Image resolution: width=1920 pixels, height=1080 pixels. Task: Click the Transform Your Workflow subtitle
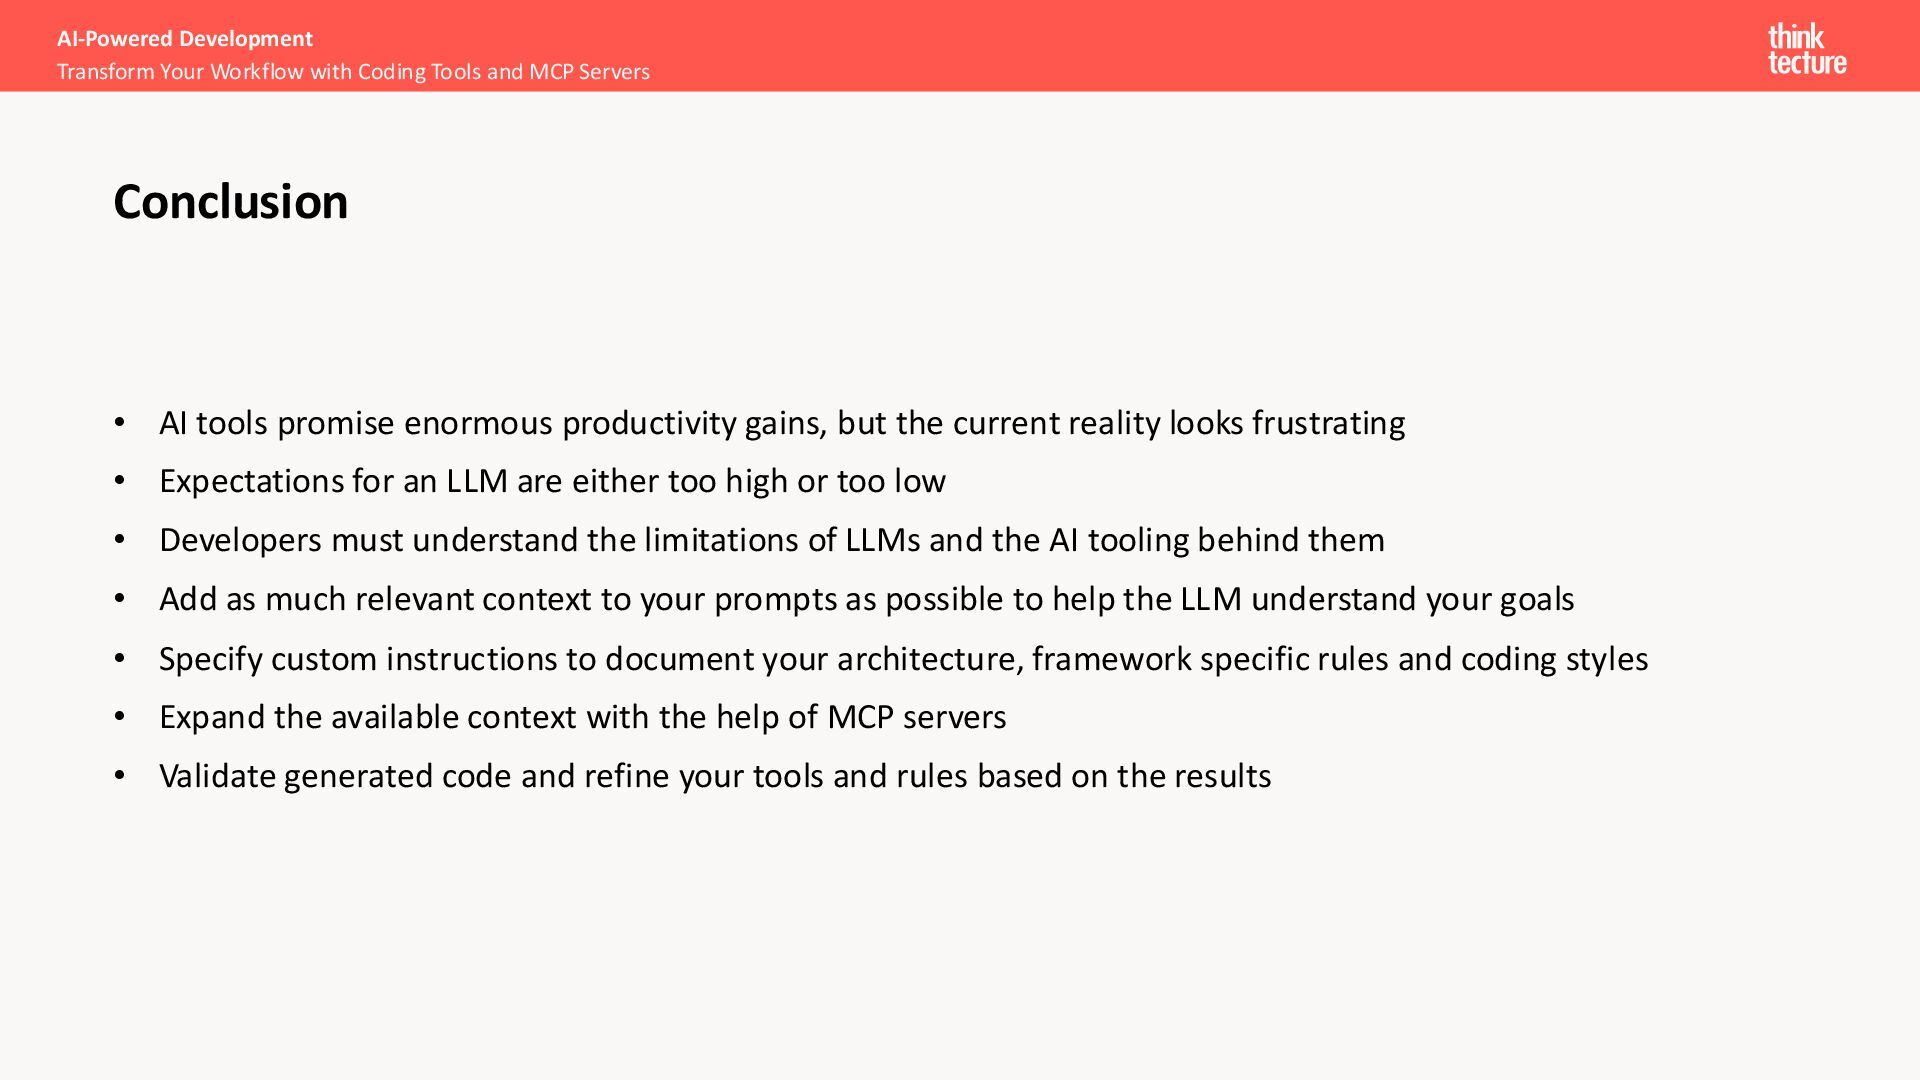[353, 72]
